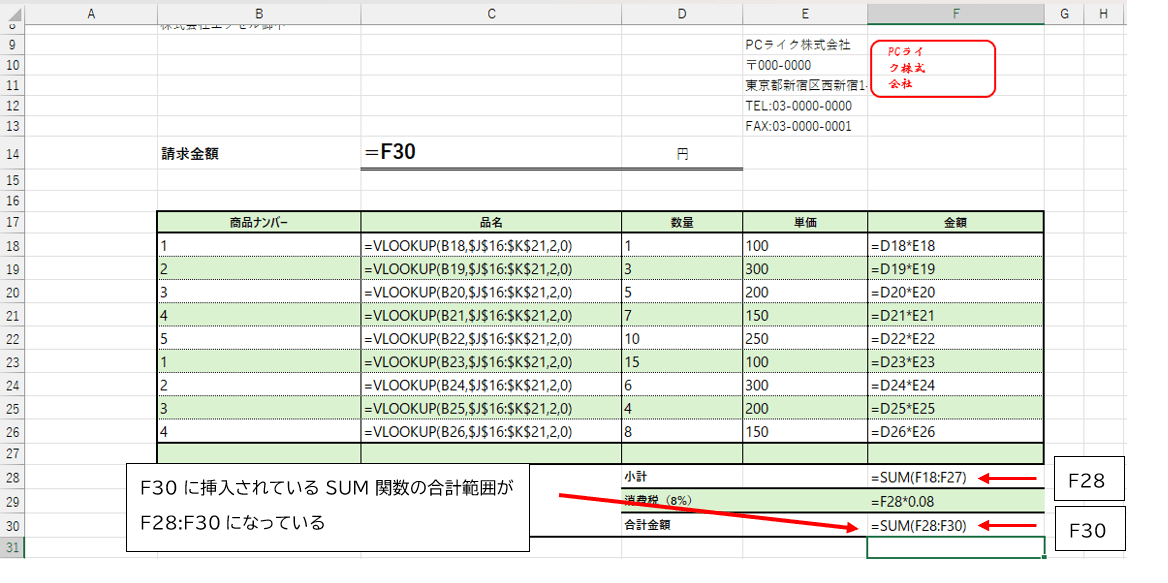Image resolution: width=1168 pixels, height=583 pixels.
Task: Click the =D23*E23 formula cell
Action: coord(956,362)
